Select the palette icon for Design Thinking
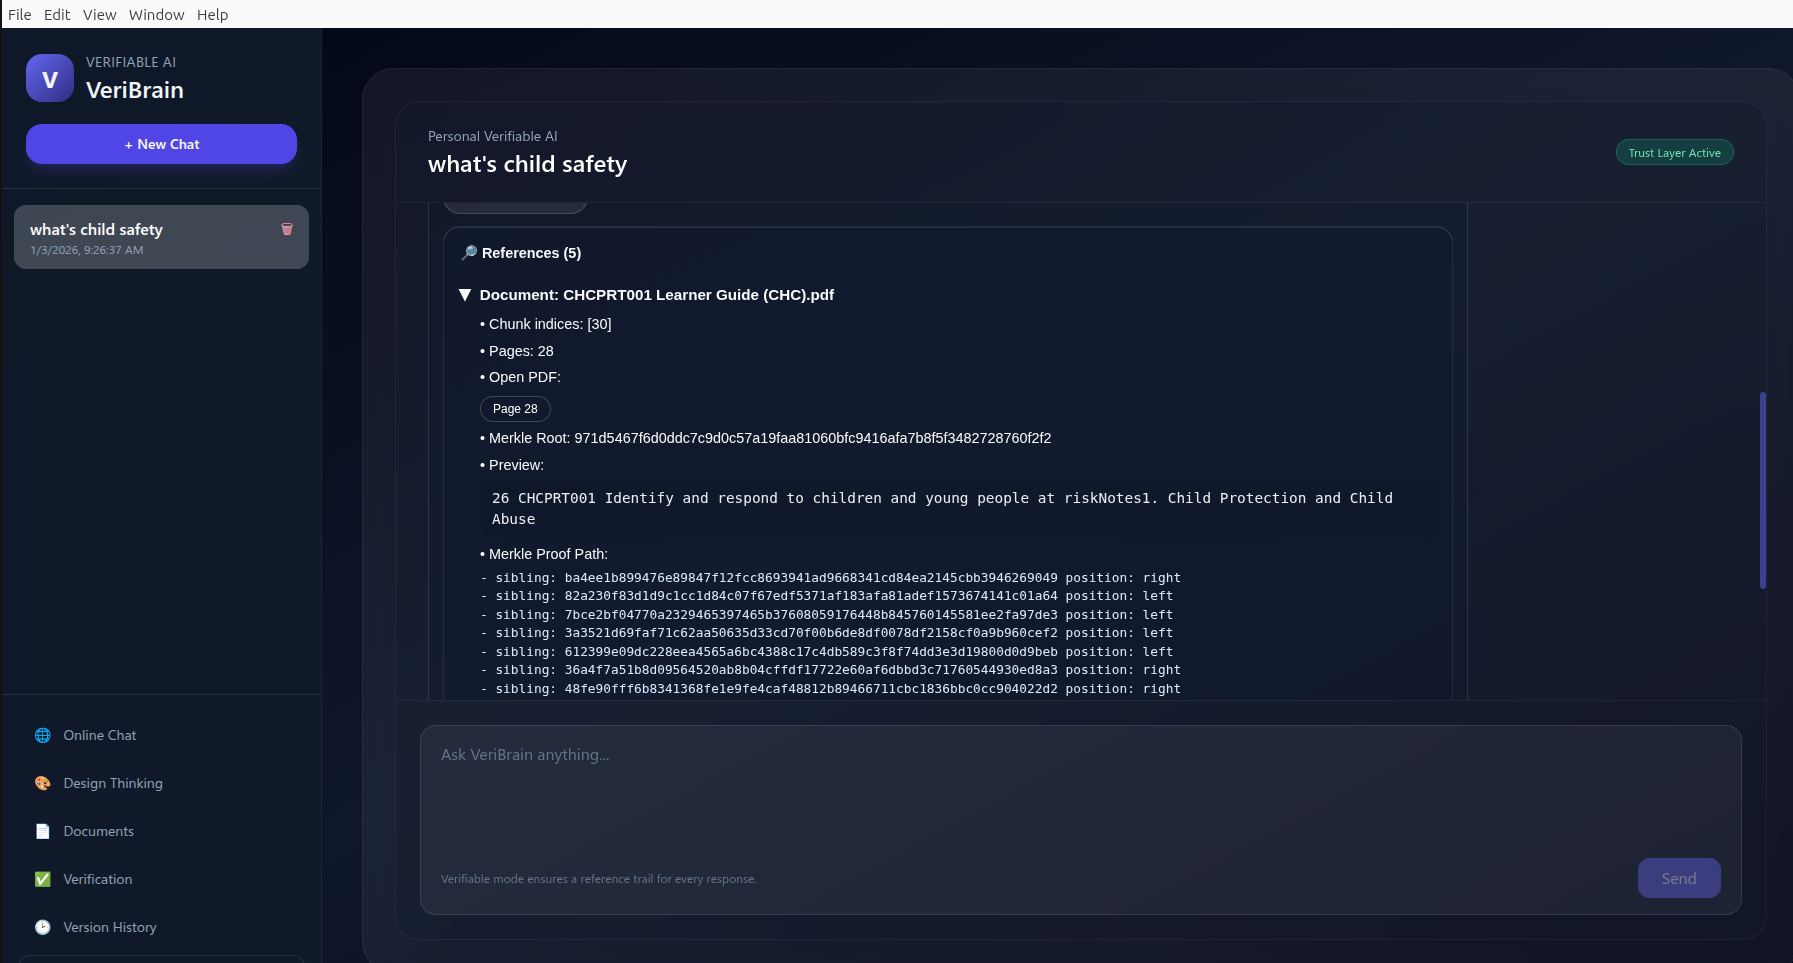This screenshot has width=1793, height=963. (43, 783)
